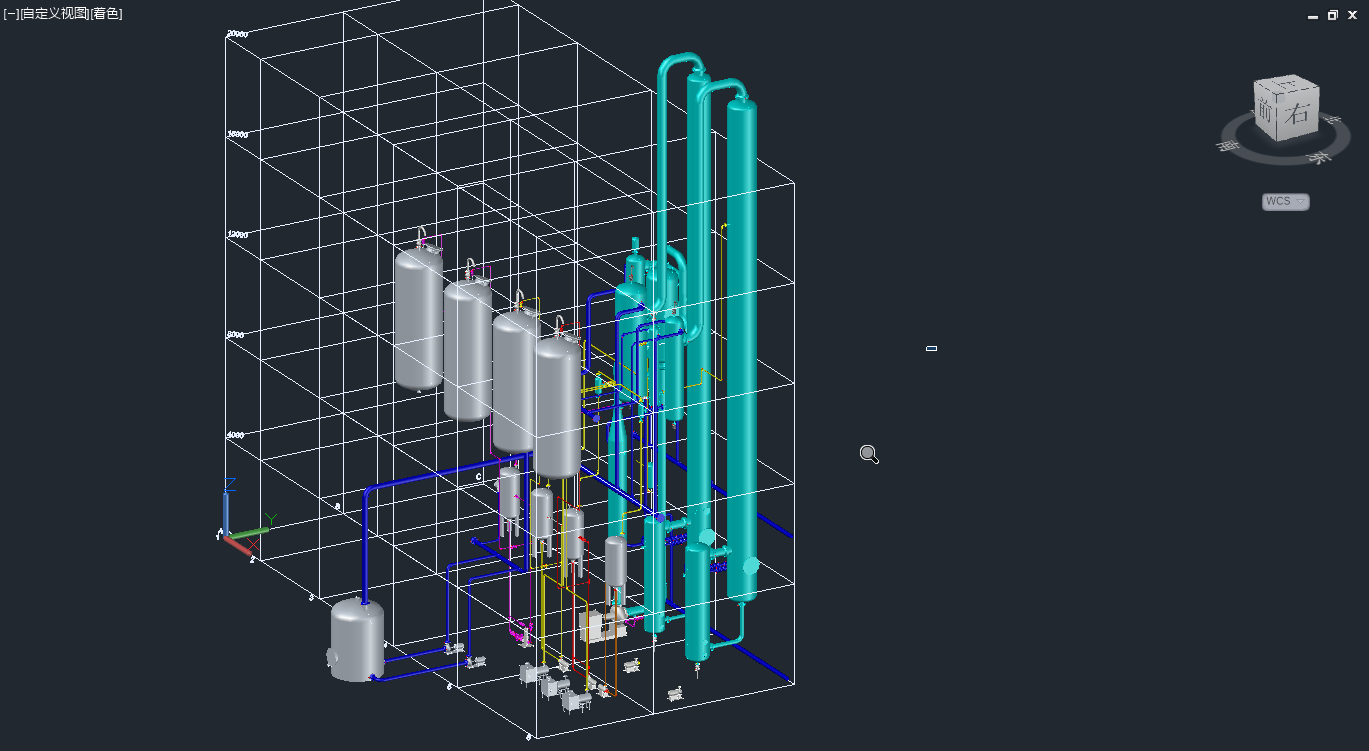Select the gray ground tank at bottom left
1369x751 pixels.
pos(357,640)
